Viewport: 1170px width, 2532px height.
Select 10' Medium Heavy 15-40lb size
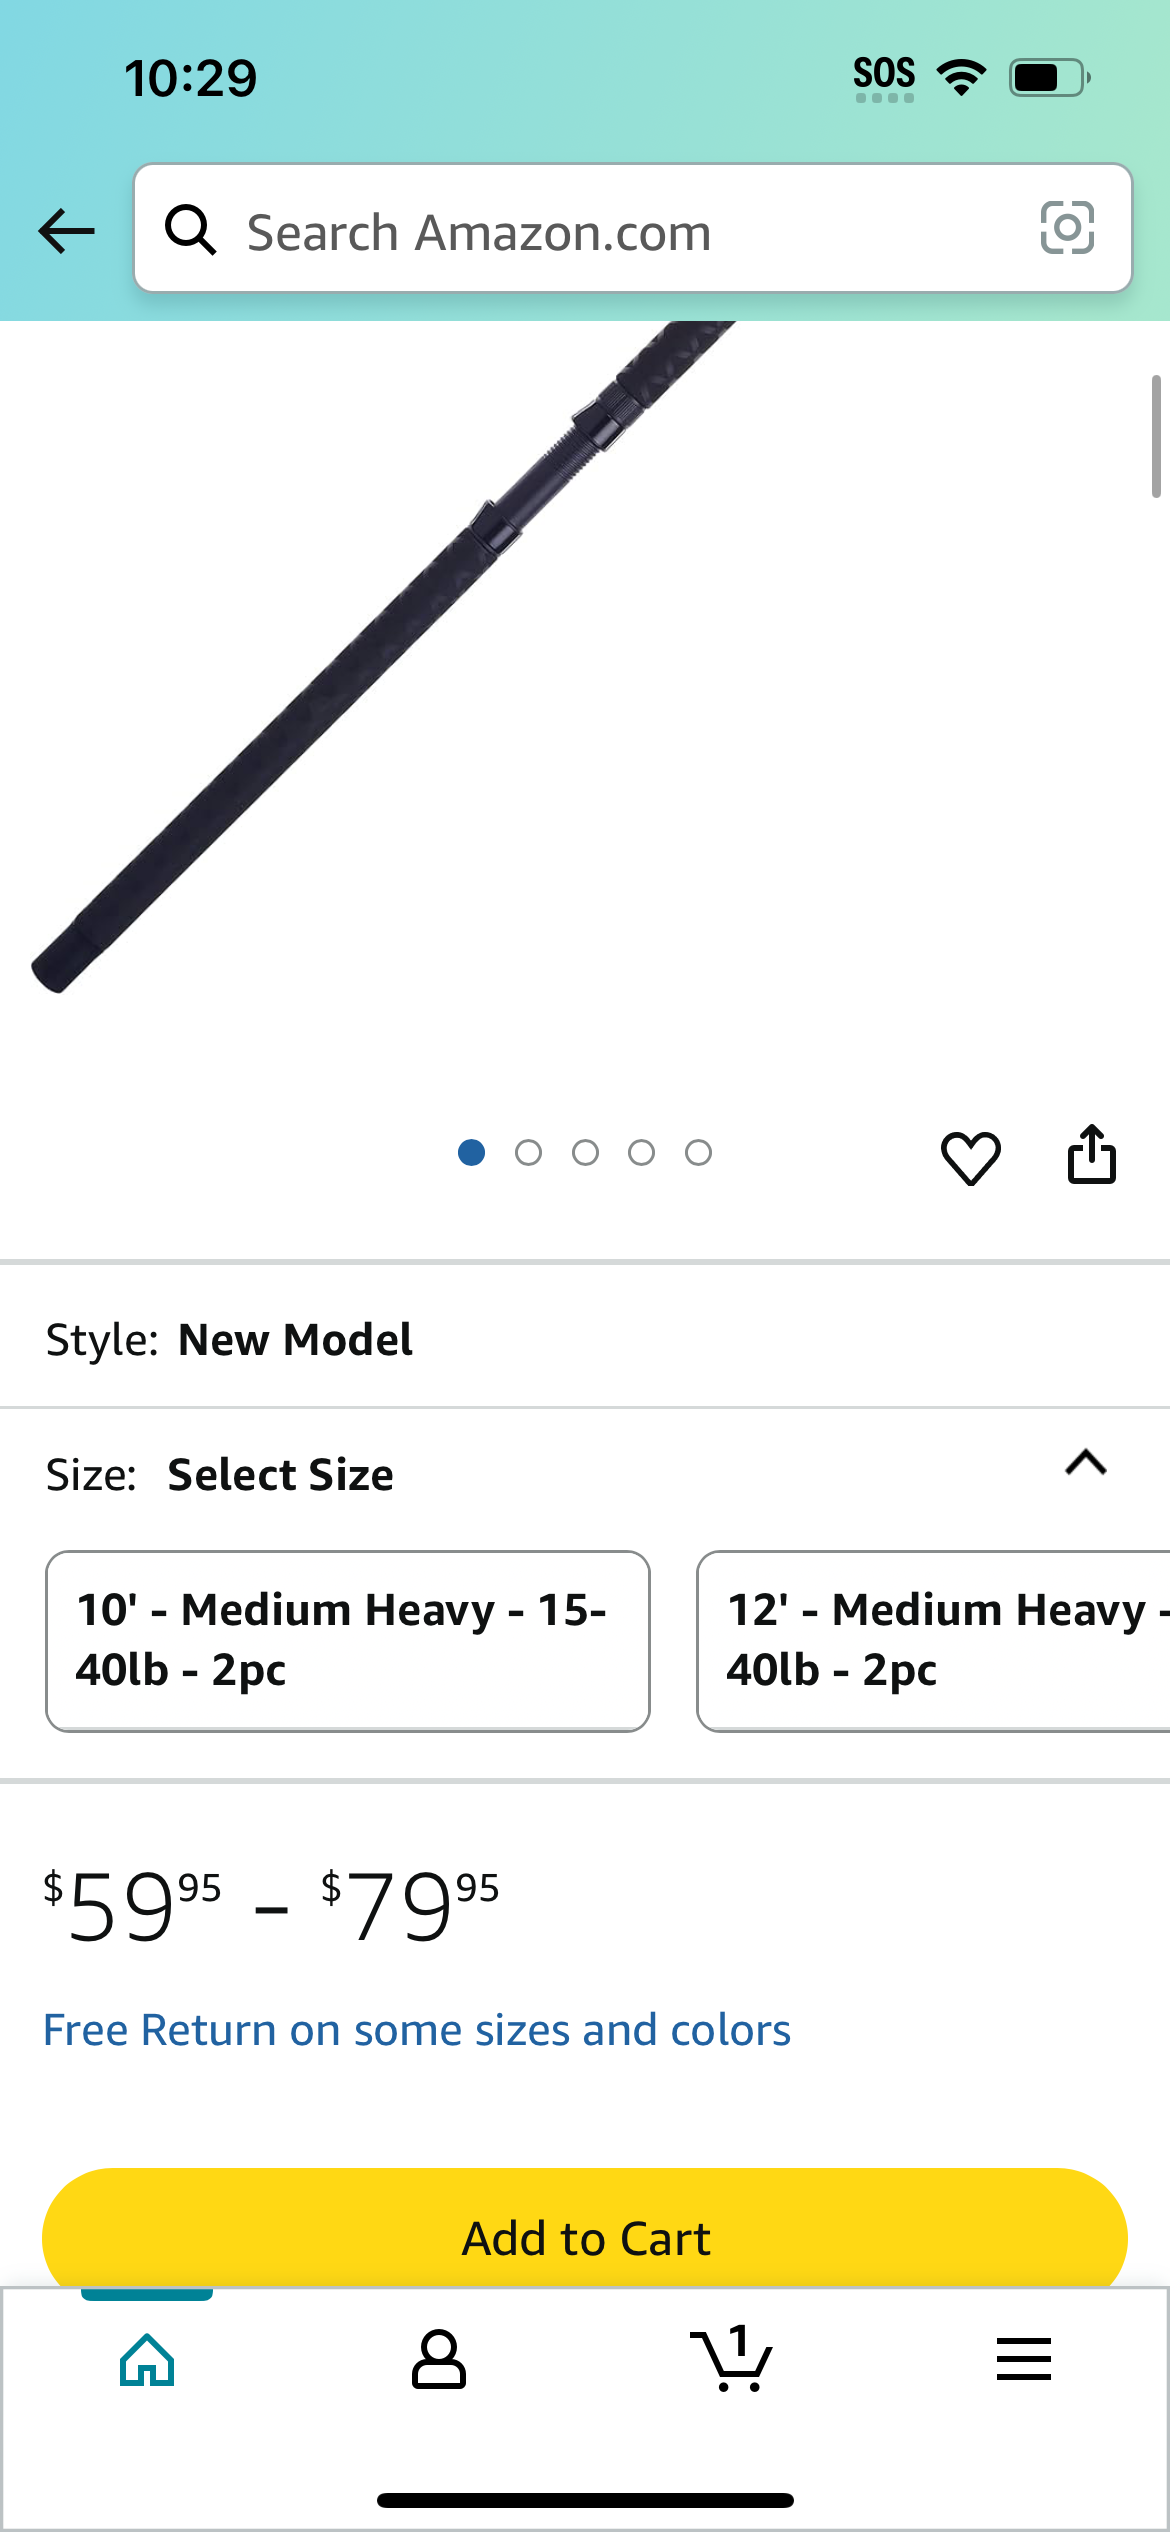click(x=348, y=1641)
